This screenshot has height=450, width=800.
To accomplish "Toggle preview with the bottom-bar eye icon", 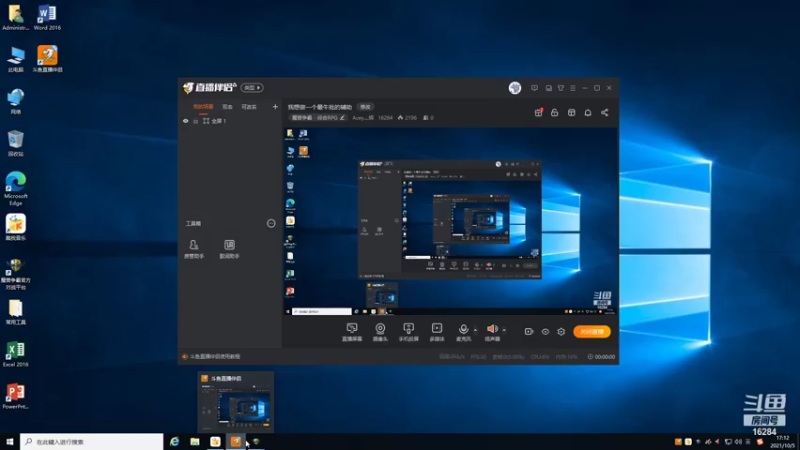I will click(x=545, y=332).
